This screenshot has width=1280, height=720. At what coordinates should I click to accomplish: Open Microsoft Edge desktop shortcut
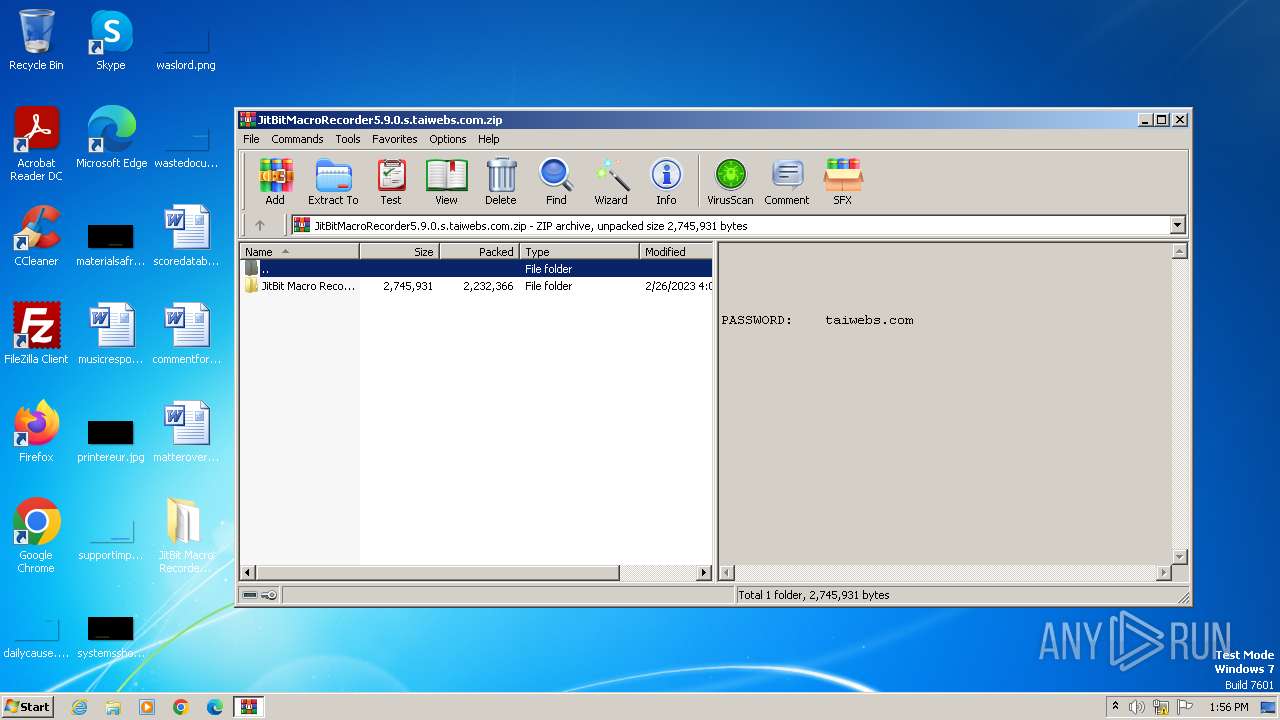click(111, 137)
